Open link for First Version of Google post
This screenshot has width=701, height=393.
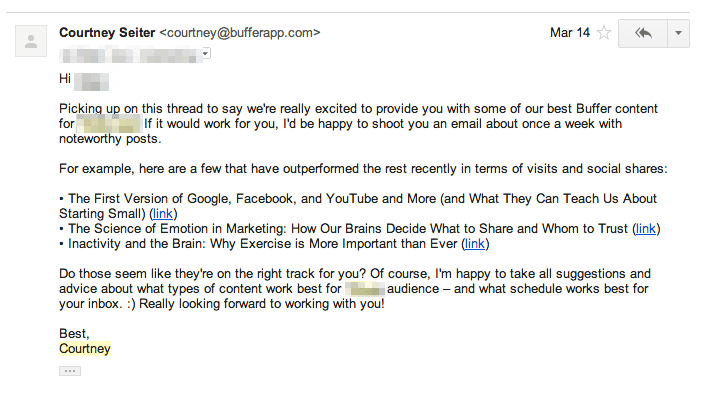point(163,214)
